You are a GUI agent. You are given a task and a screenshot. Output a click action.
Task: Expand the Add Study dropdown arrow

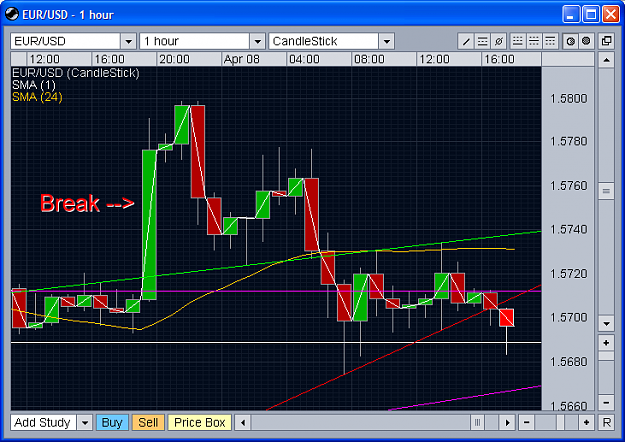(85, 422)
